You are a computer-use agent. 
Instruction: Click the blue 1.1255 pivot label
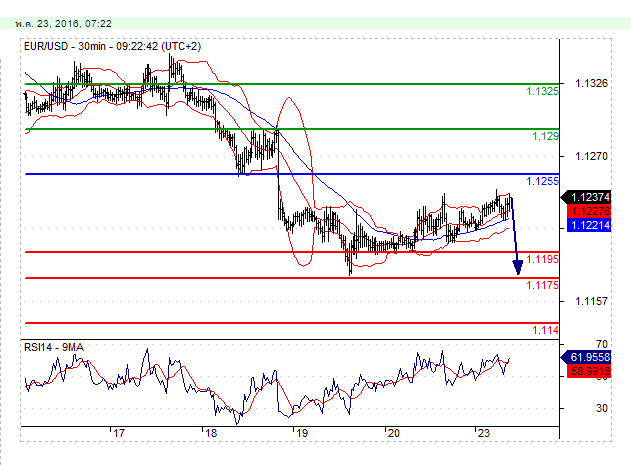pos(542,181)
